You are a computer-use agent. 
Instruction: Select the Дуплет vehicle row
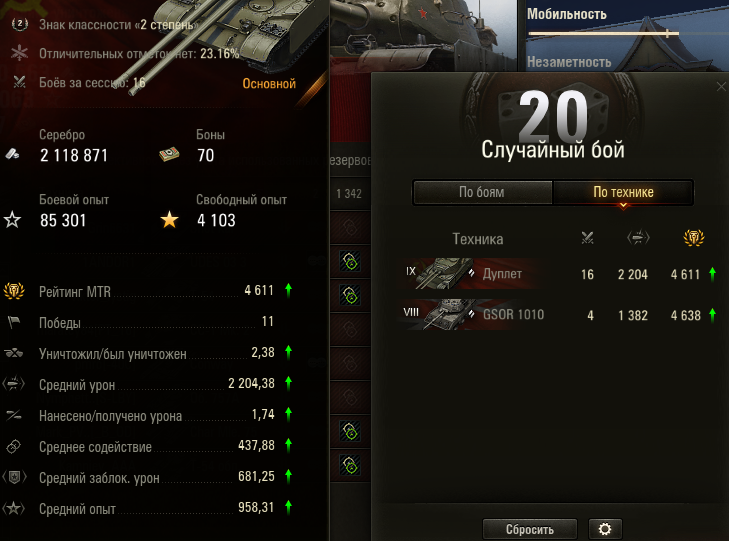coord(558,274)
